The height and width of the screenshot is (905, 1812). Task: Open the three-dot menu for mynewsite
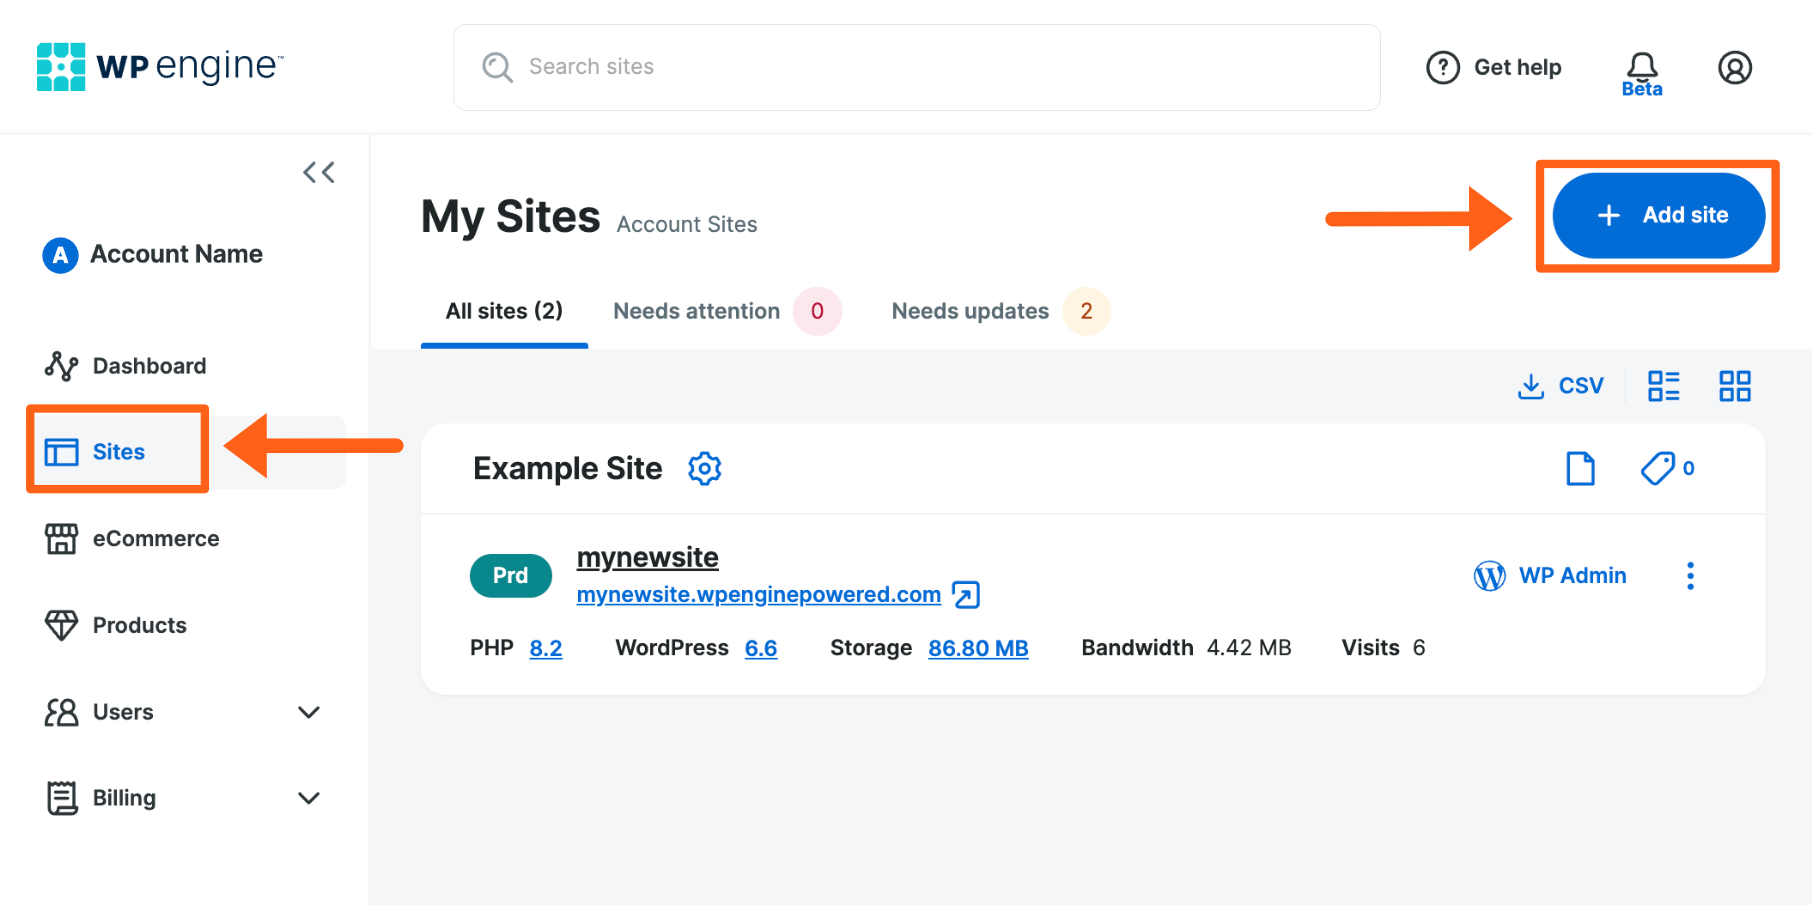[x=1690, y=575]
